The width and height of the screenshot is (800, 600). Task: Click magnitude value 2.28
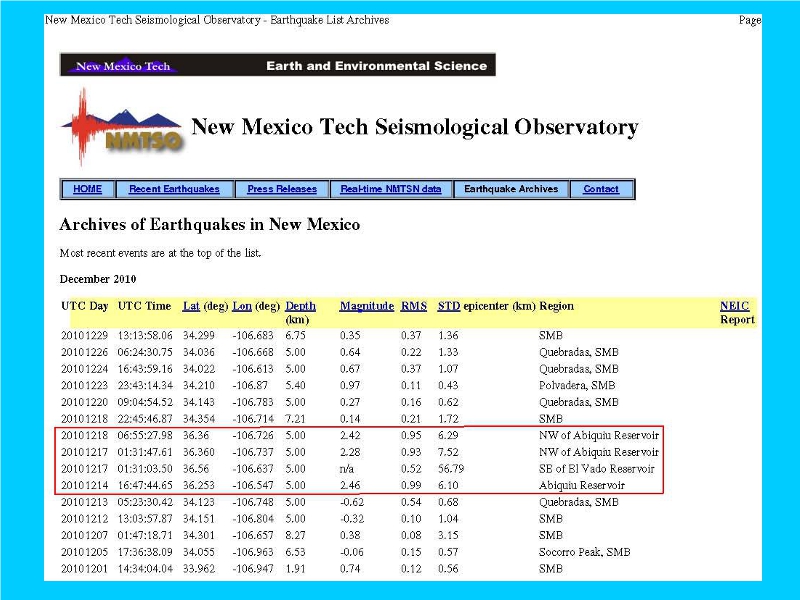click(x=351, y=453)
